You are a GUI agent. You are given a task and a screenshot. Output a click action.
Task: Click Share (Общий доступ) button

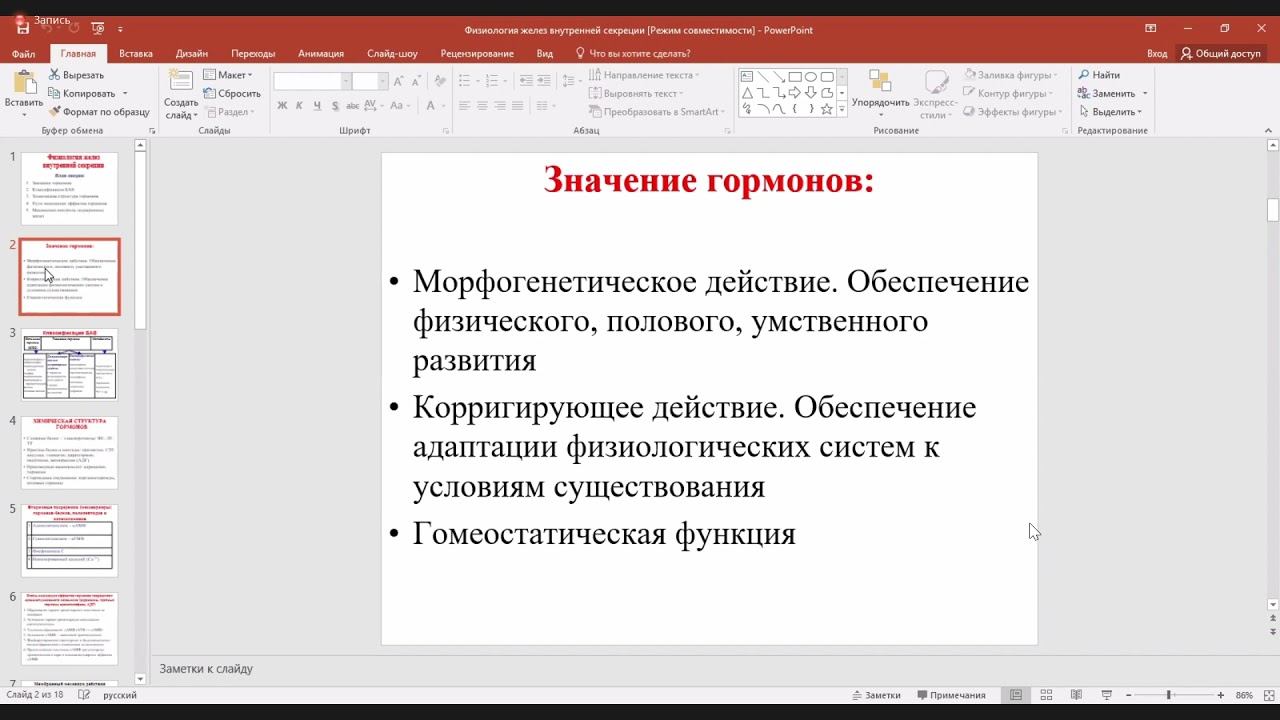point(1220,54)
